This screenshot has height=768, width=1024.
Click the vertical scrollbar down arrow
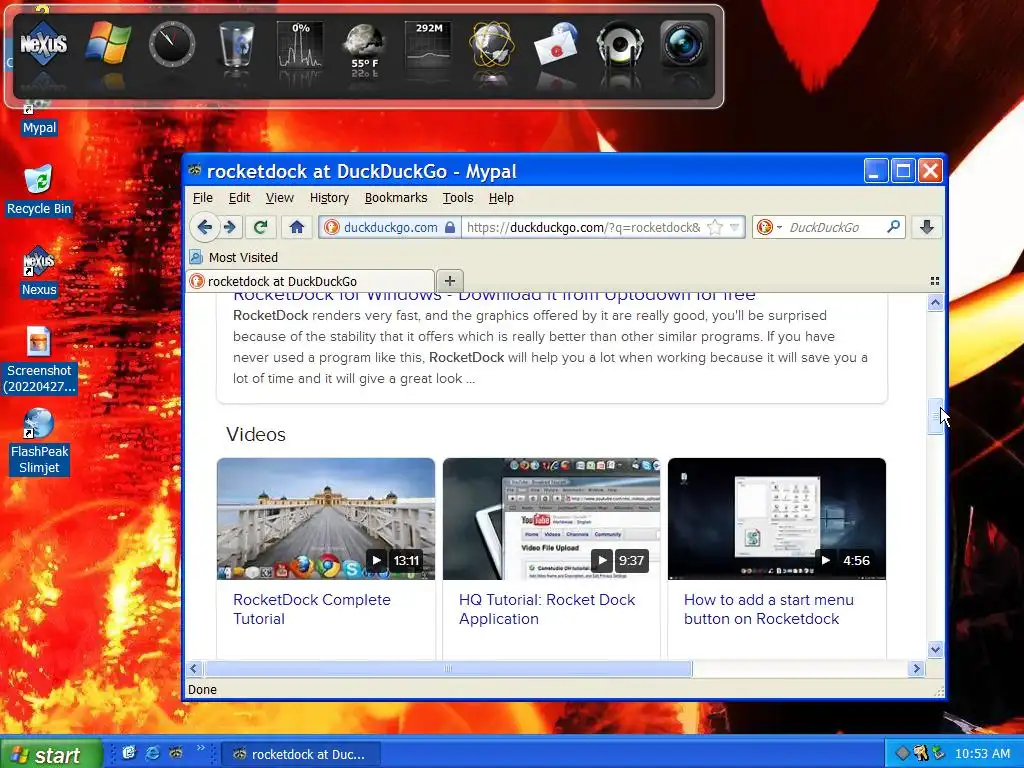point(935,649)
